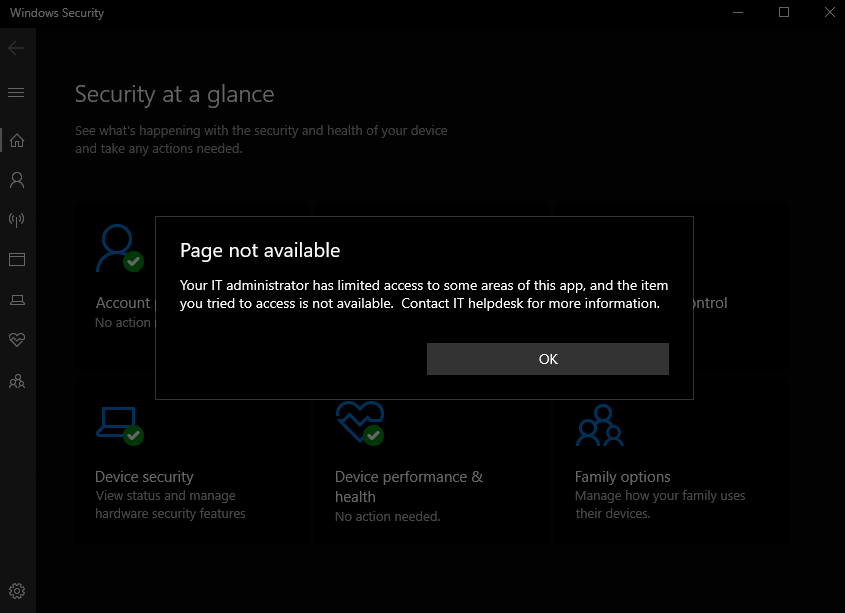Click OK in the Page not available dialog

tap(548, 359)
